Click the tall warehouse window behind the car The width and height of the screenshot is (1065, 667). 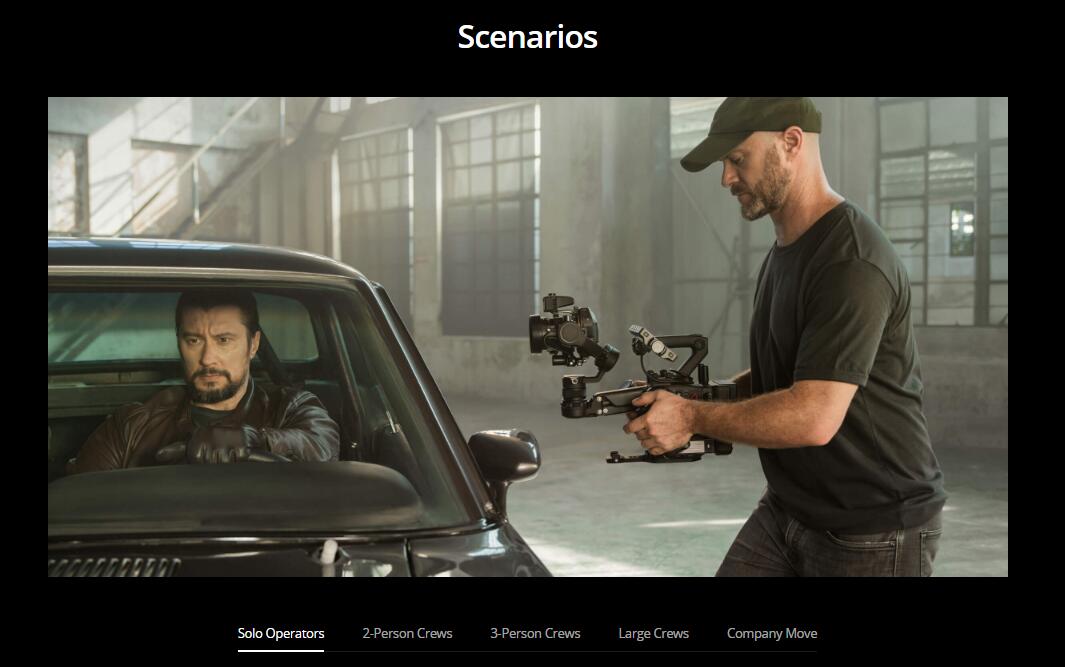click(x=490, y=217)
